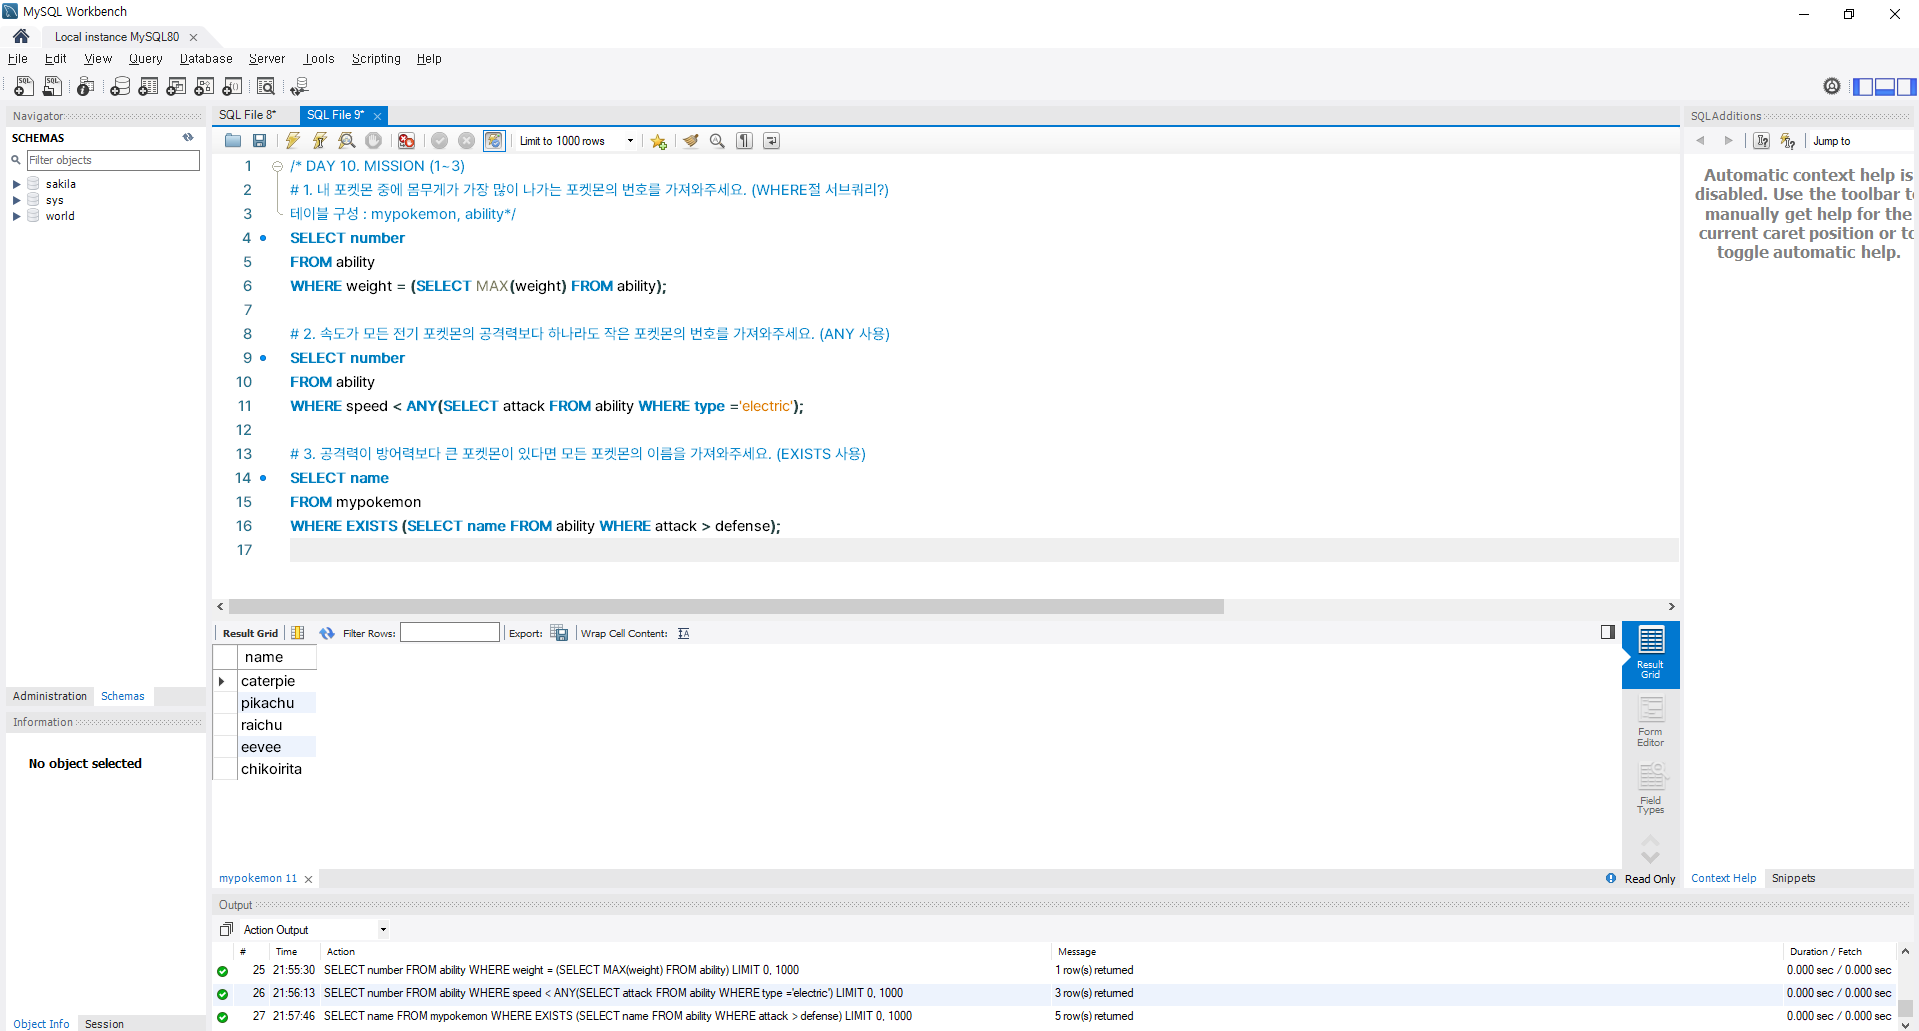
Task: Toggle display of invisible characters
Action: pyautogui.click(x=744, y=141)
